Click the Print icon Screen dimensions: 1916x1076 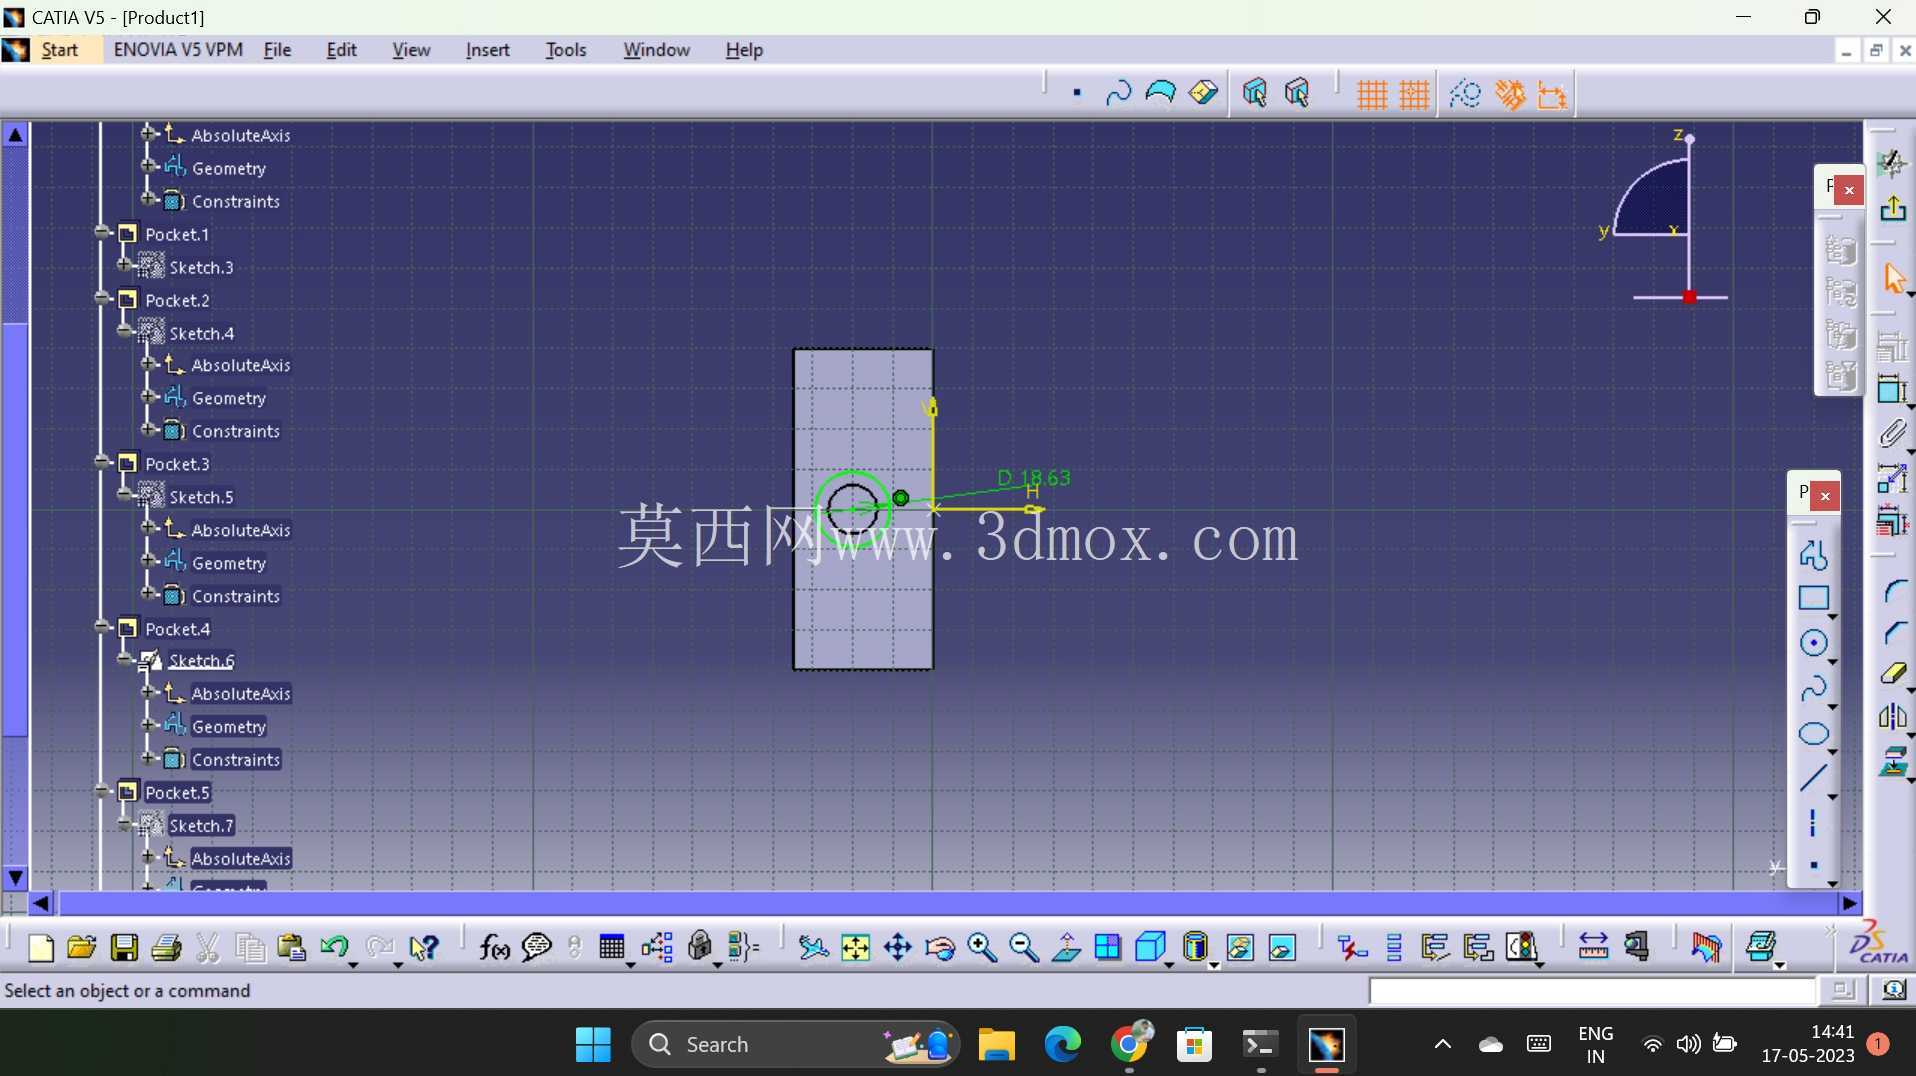click(166, 947)
